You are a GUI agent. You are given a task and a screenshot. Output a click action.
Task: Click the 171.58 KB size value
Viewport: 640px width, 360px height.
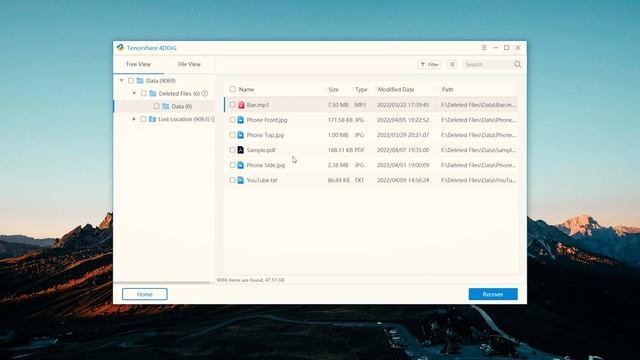[x=340, y=120]
